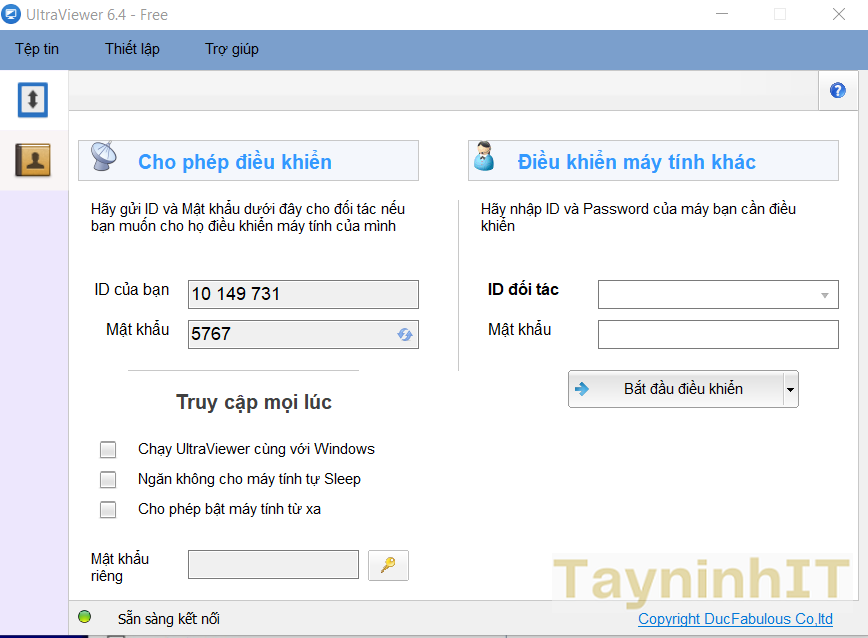Open the remote control connection sidebar tab
This screenshot has width=868, height=638.
(33, 99)
